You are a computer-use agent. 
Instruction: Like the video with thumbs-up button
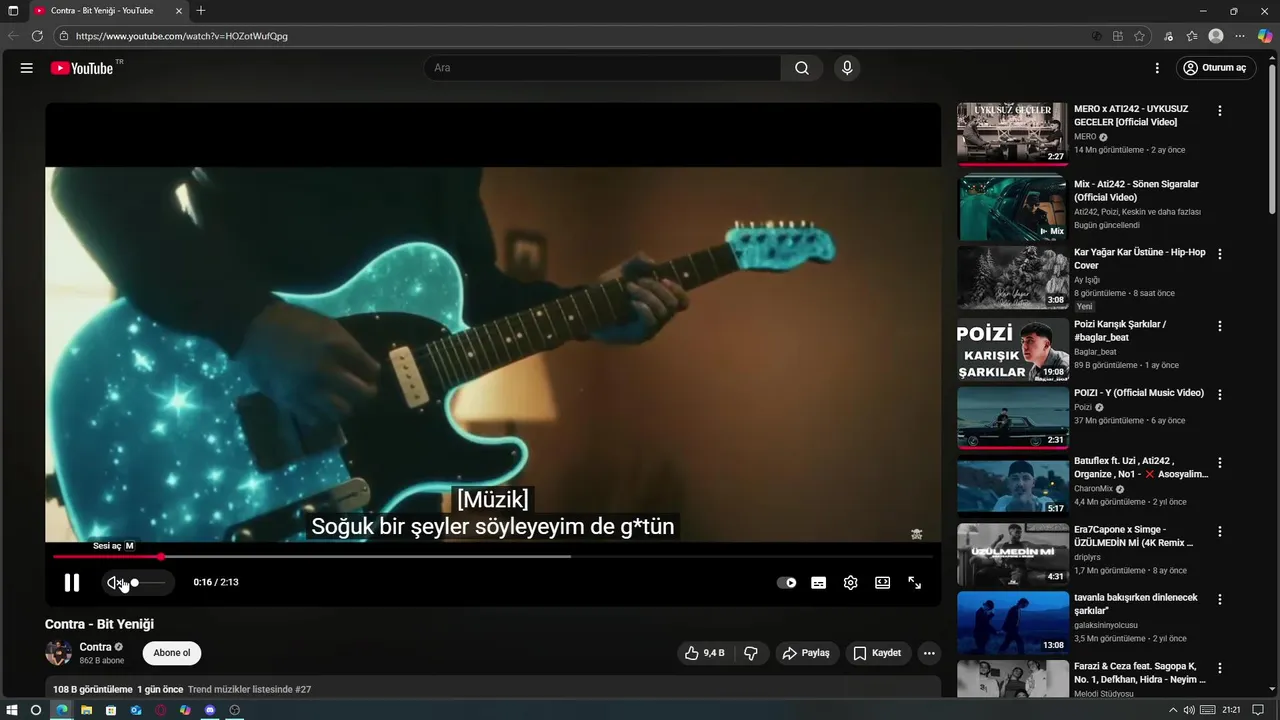pyautogui.click(x=705, y=653)
